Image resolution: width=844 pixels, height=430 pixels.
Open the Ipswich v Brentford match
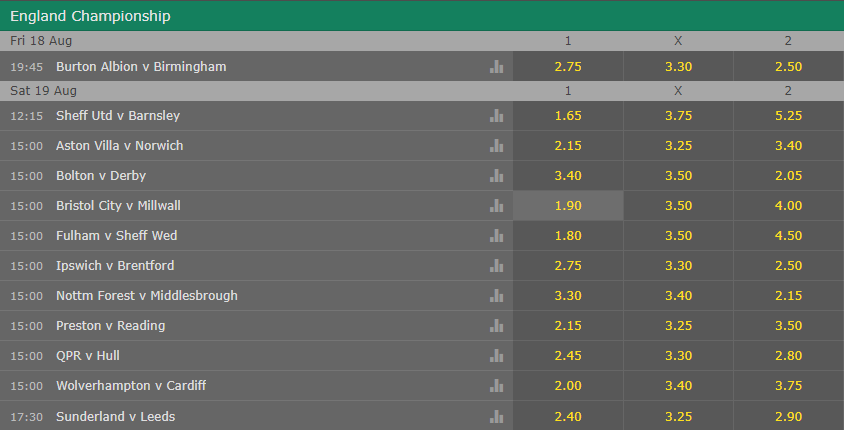tap(115, 265)
